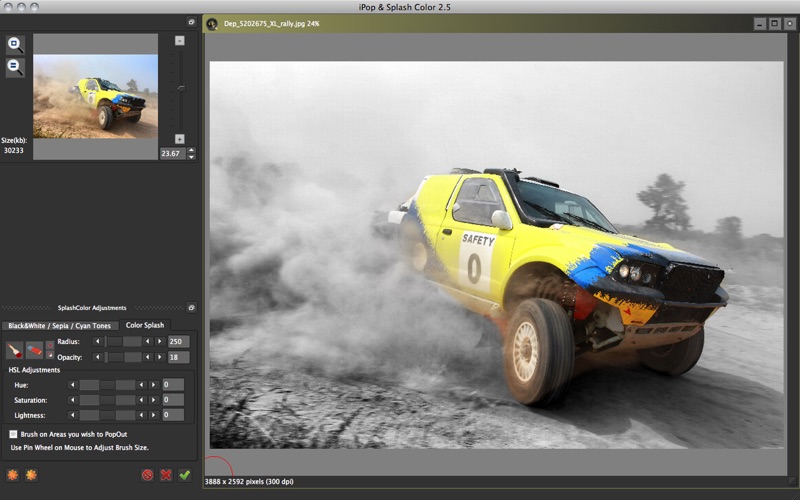This screenshot has width=800, height=500.
Task: Select the paint brush tool
Action: (x=15, y=349)
